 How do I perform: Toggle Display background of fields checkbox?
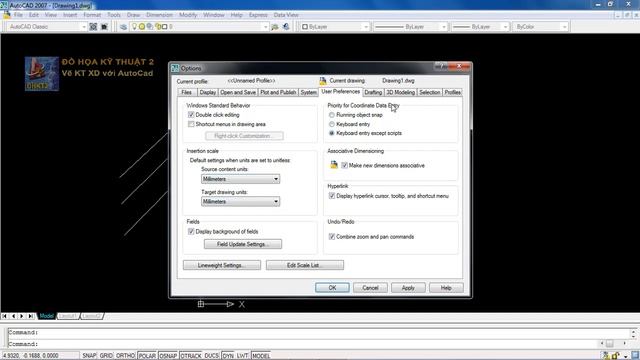[191, 231]
